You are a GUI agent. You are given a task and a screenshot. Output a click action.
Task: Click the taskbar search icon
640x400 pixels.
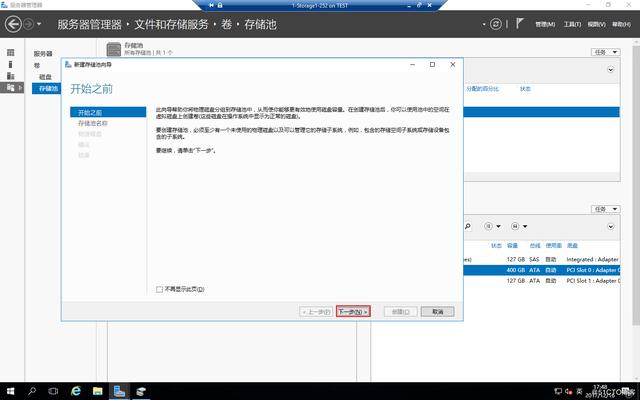[x=32, y=391]
